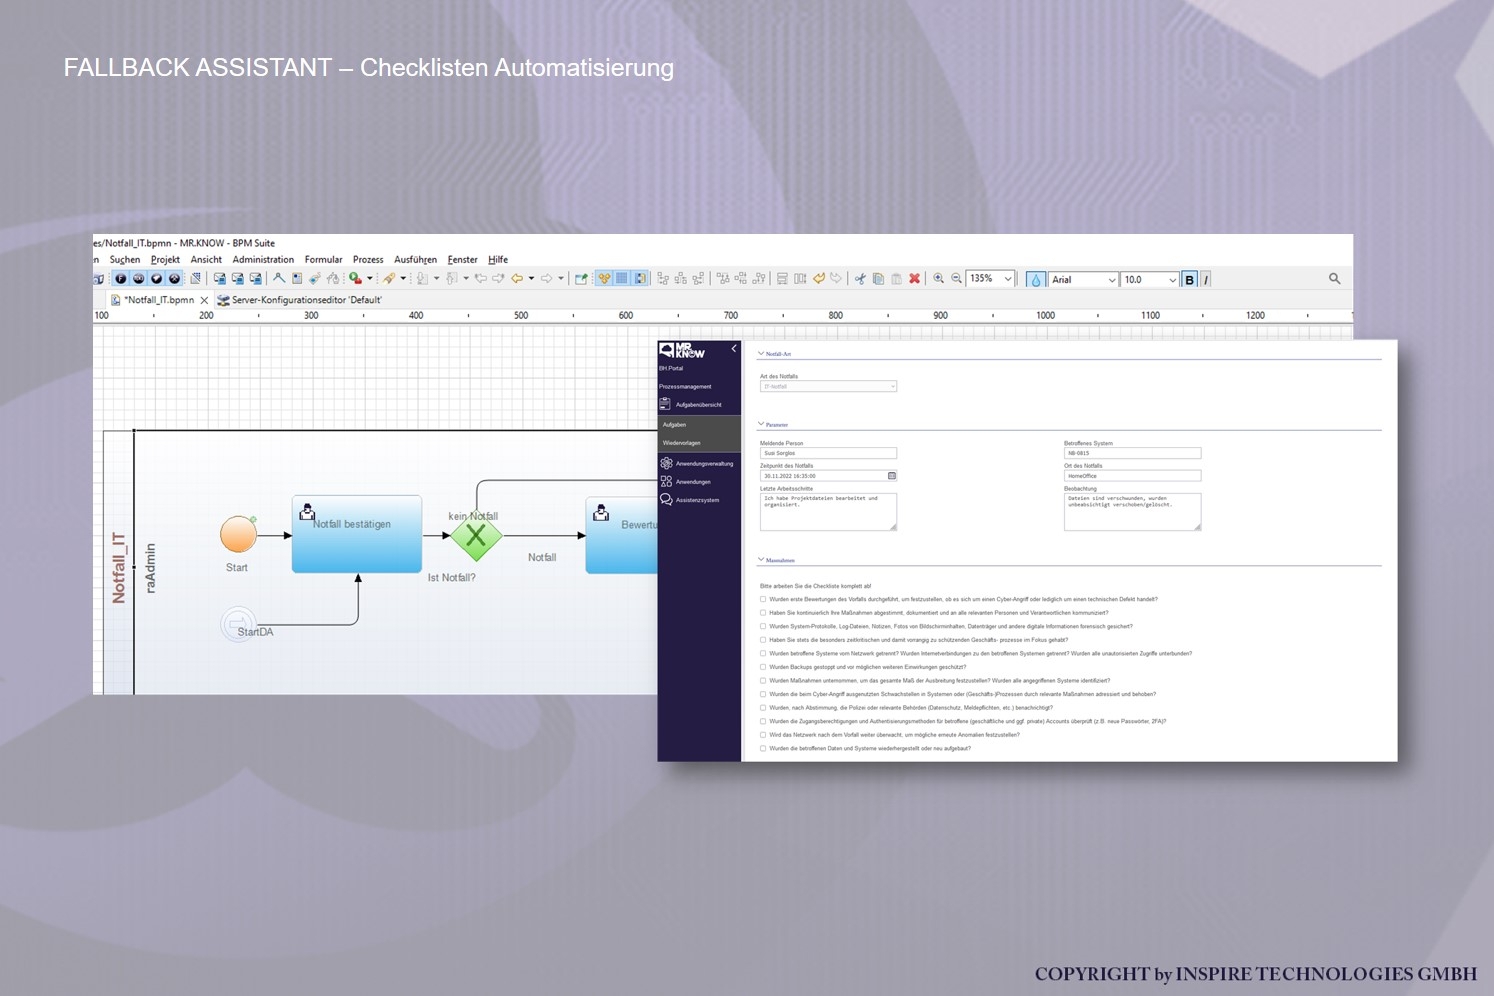Click the calendar icon in 'Zeitpunkt des Notfalls'

(892, 476)
